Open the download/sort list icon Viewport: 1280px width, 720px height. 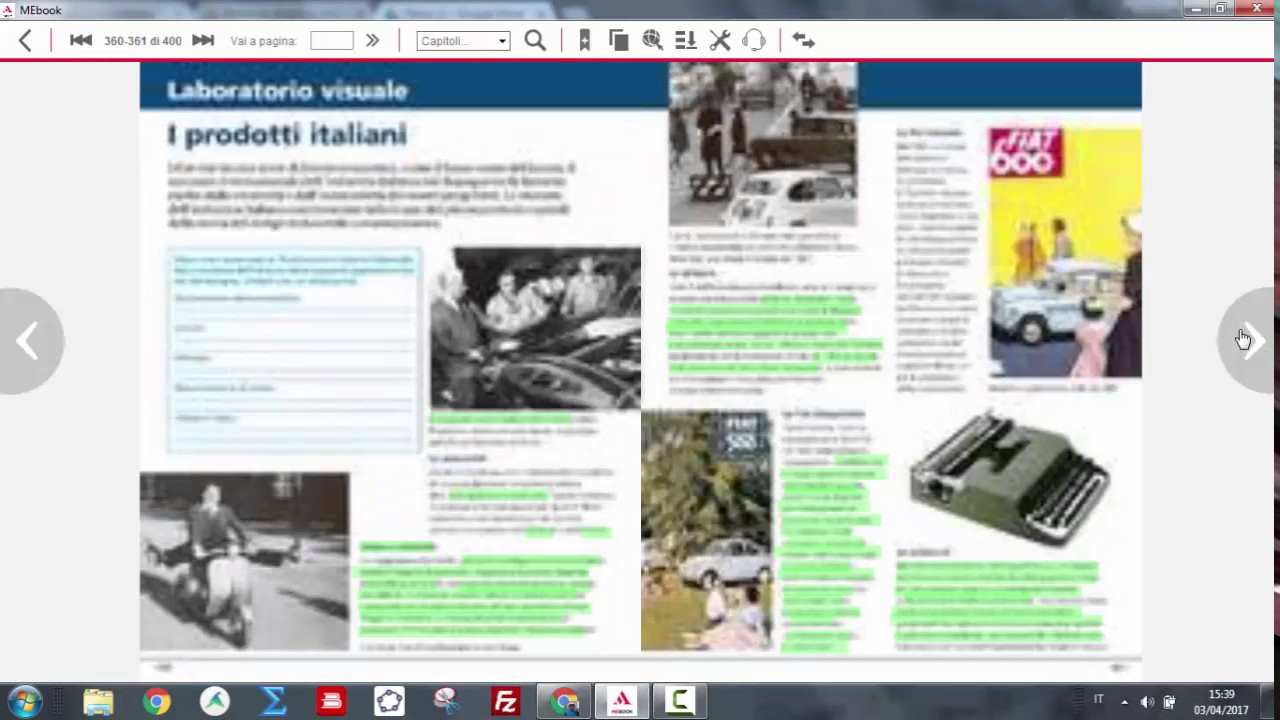click(x=685, y=41)
